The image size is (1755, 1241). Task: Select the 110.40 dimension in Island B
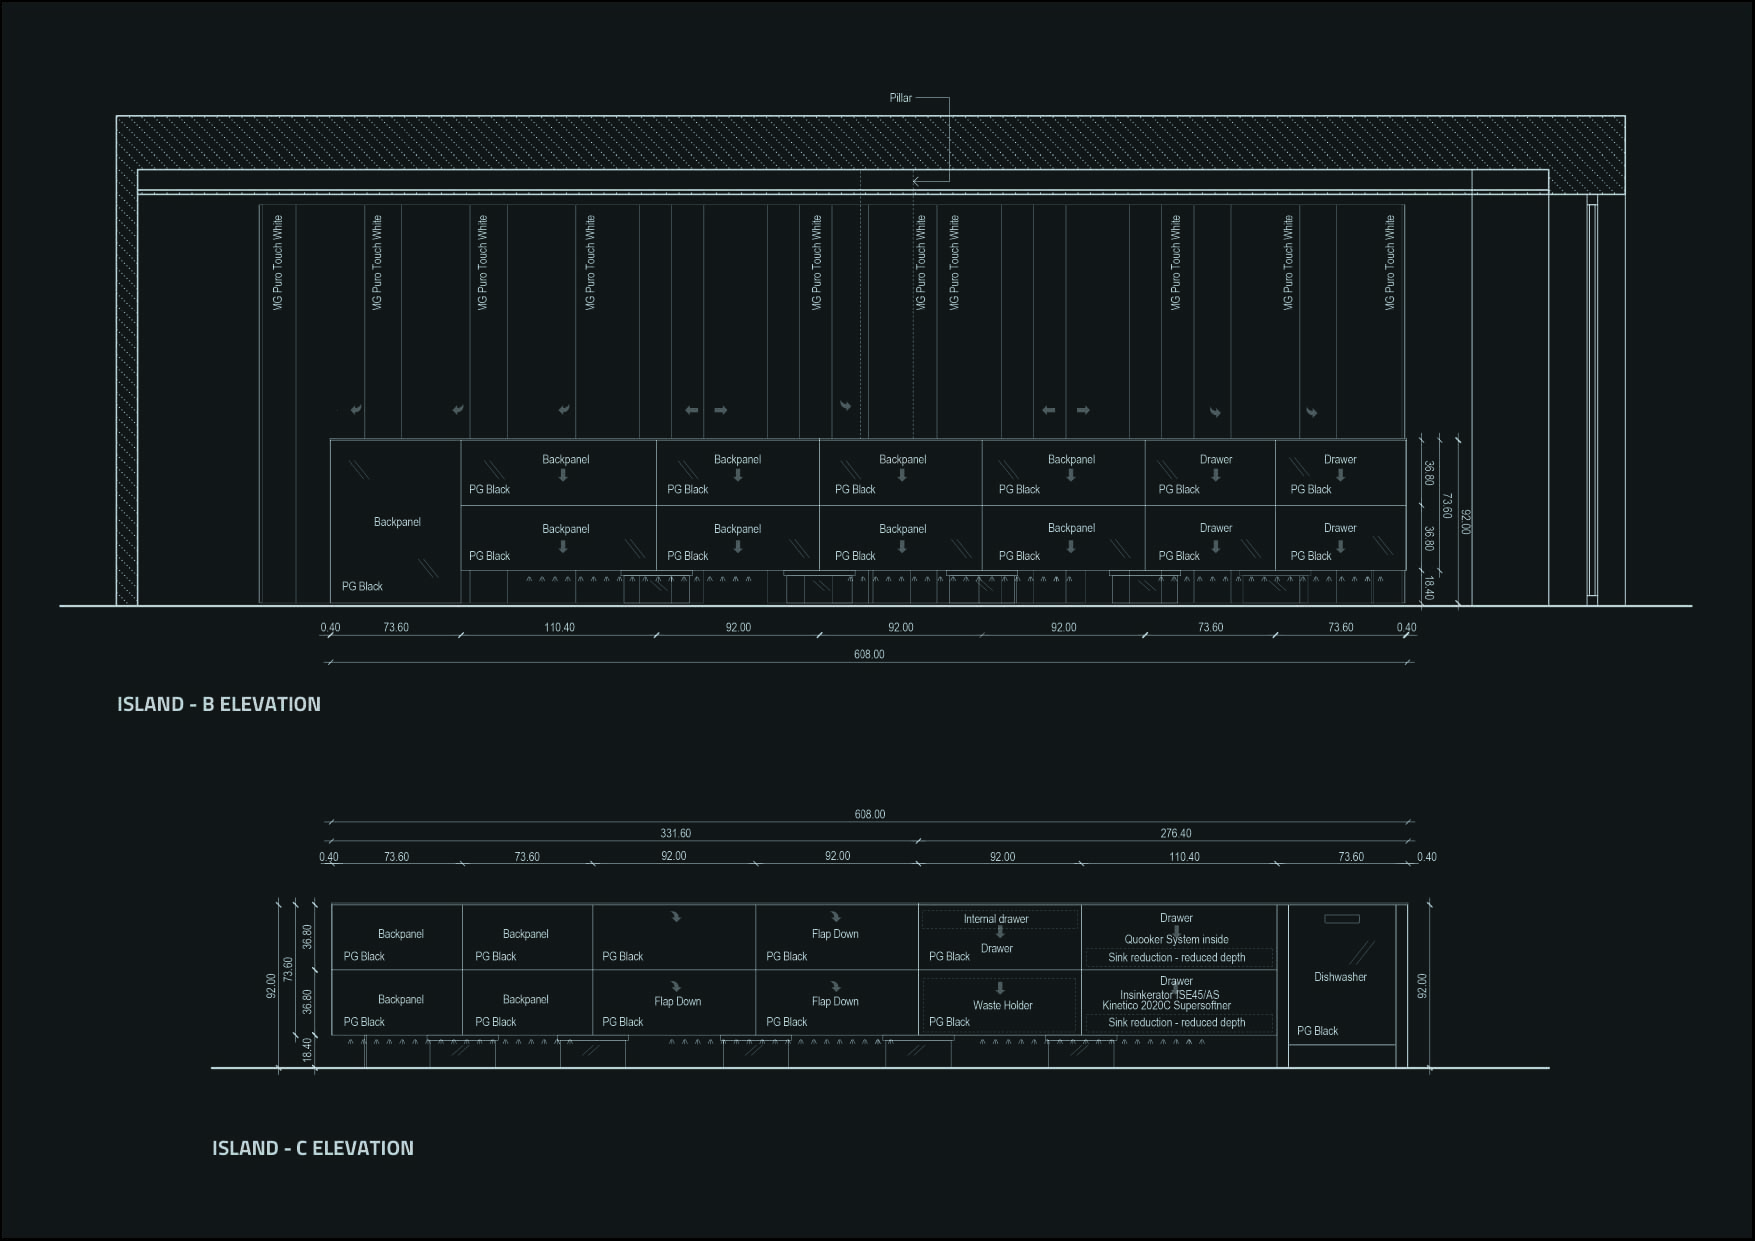coord(559,628)
